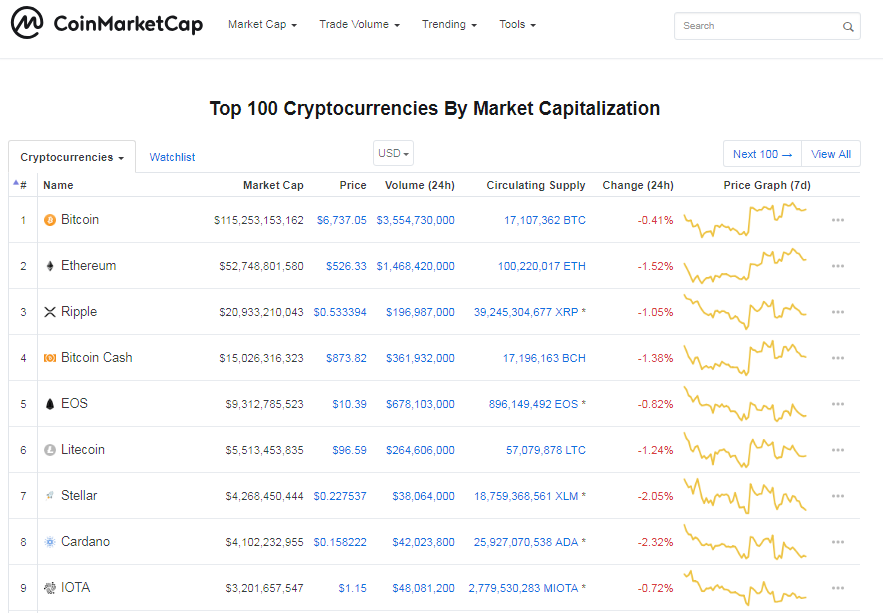This screenshot has width=883, height=613.
Task: Expand the Market Cap menu
Action: (x=262, y=24)
